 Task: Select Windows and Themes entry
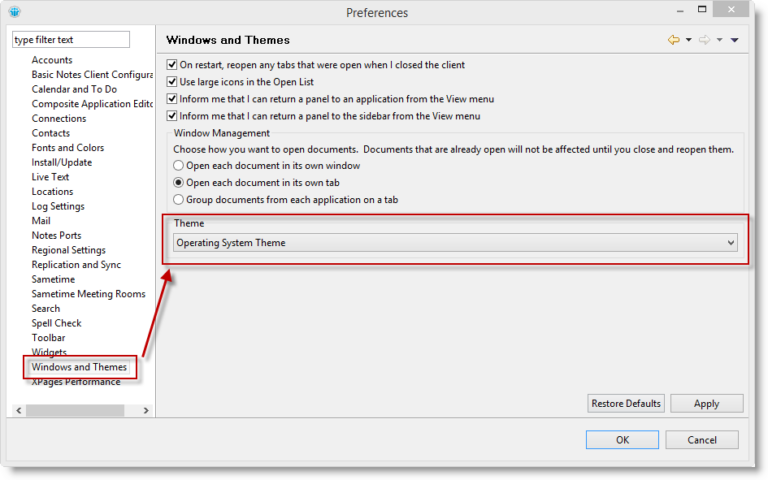click(x=79, y=367)
